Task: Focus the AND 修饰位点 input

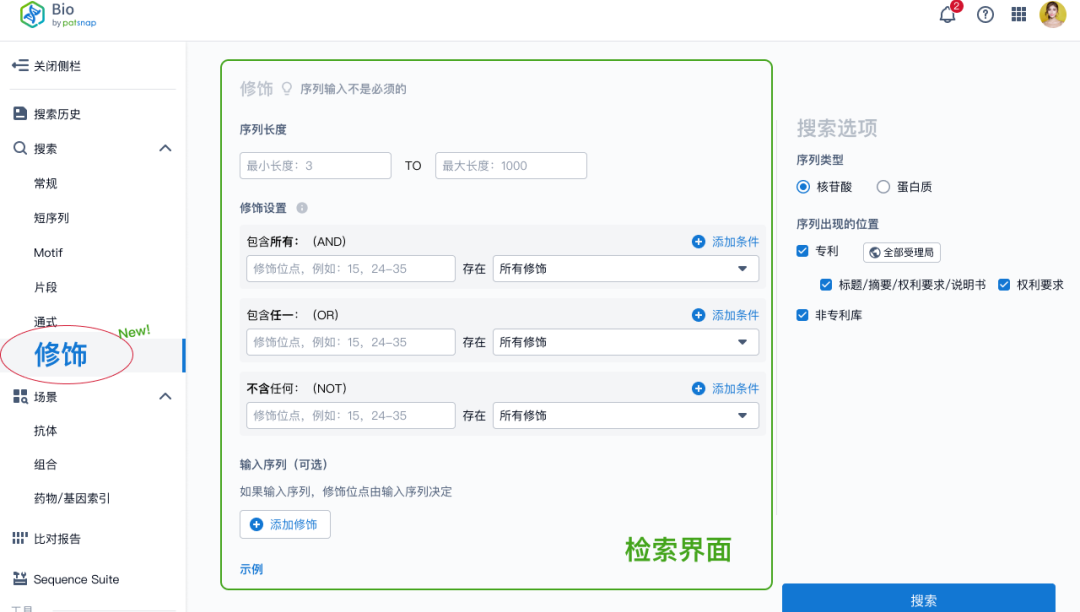Action: (x=351, y=268)
